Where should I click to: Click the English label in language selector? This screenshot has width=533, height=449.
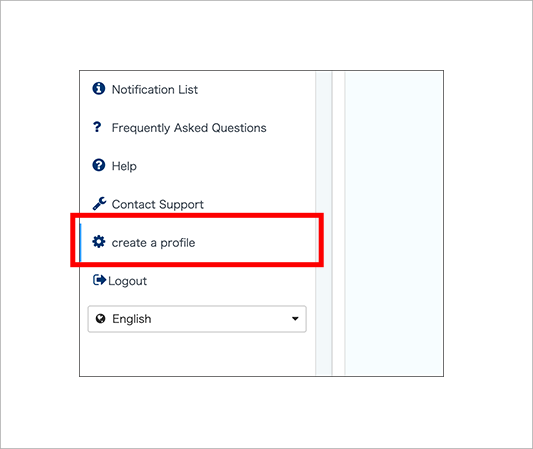point(132,319)
